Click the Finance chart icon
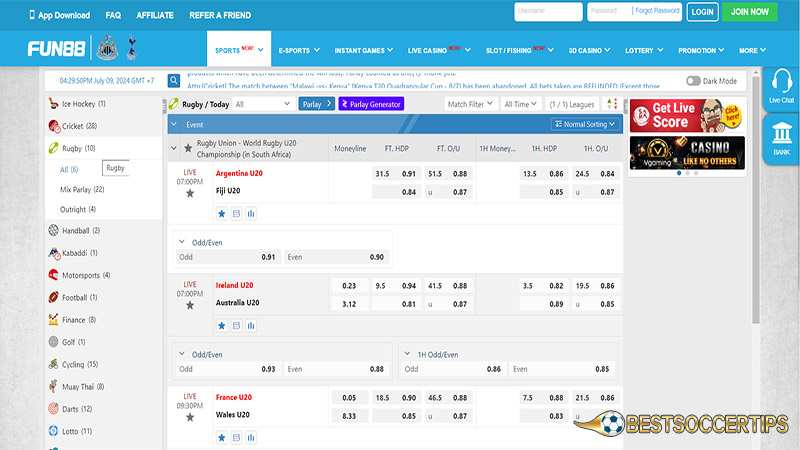 click(x=54, y=319)
